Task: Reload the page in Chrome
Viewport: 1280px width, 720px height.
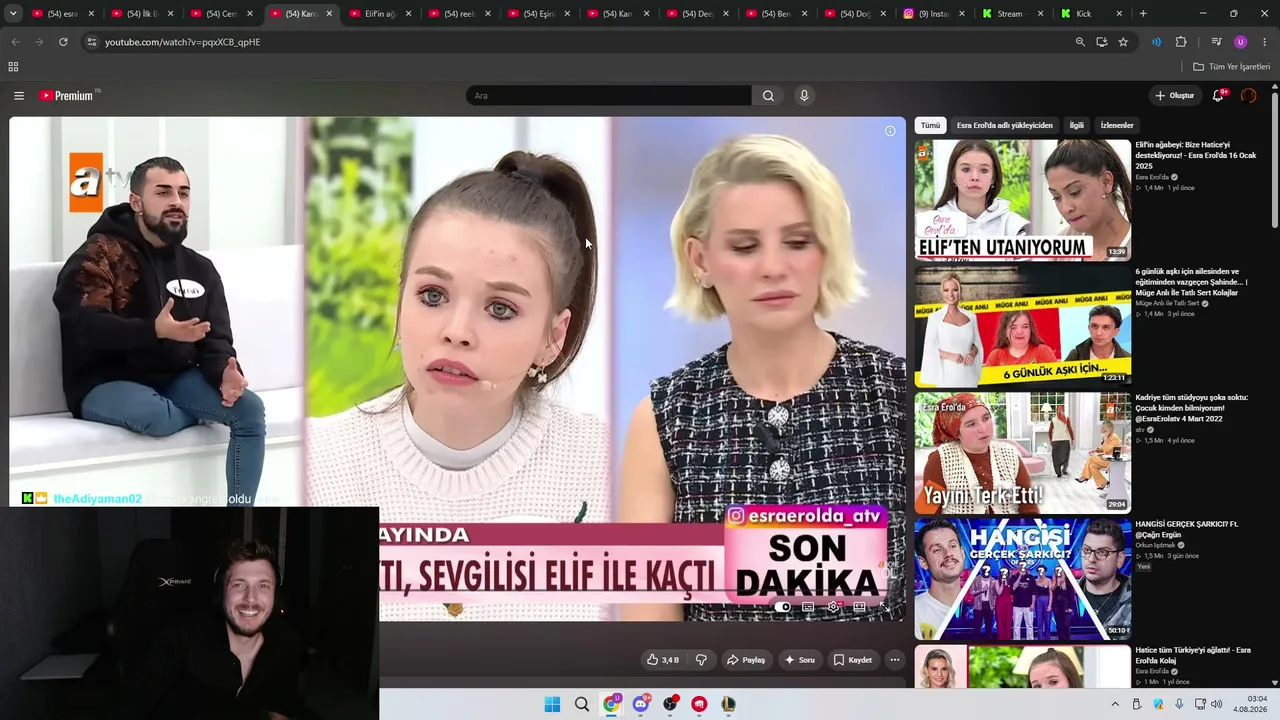Action: coord(63,42)
